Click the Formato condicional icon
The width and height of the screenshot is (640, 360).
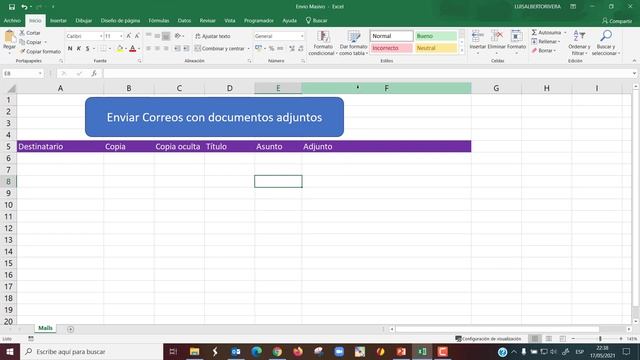pos(323,37)
